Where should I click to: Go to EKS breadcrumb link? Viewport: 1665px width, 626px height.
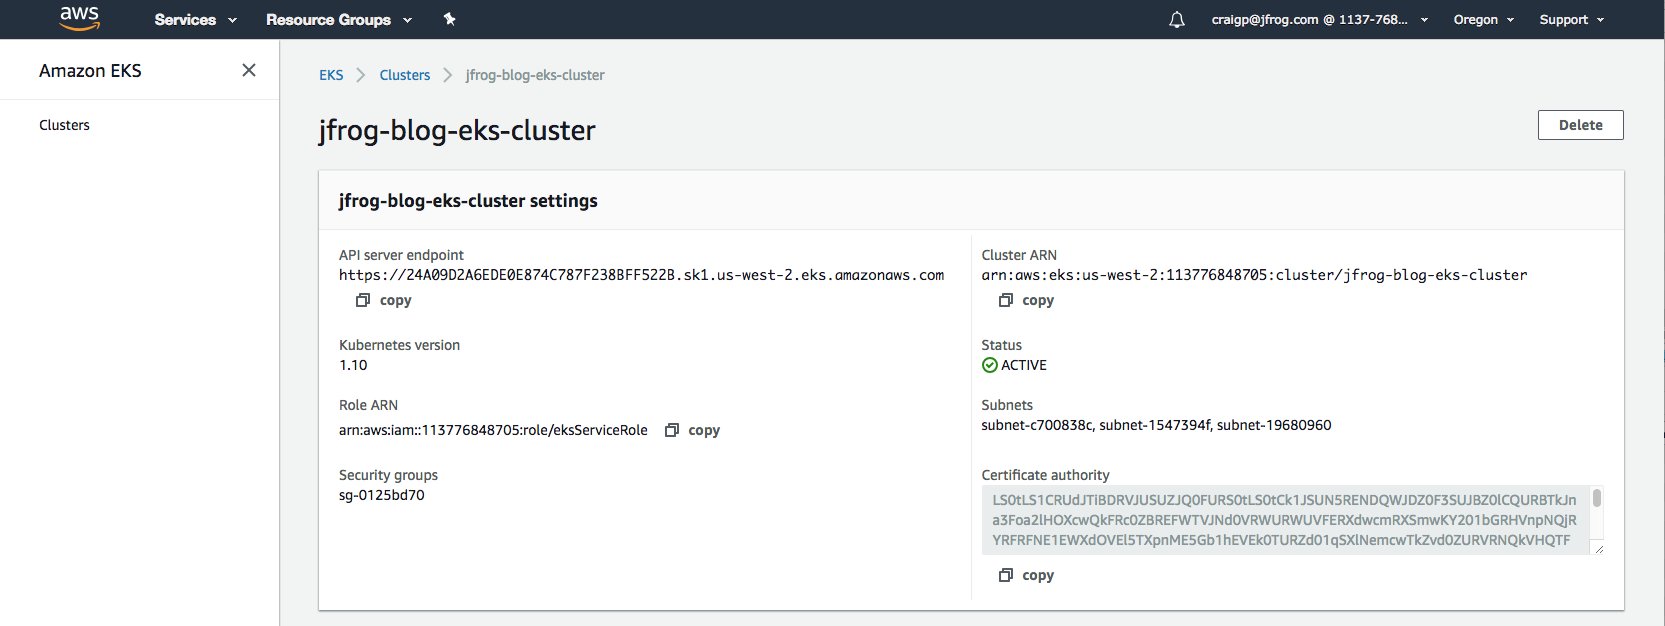(x=331, y=75)
